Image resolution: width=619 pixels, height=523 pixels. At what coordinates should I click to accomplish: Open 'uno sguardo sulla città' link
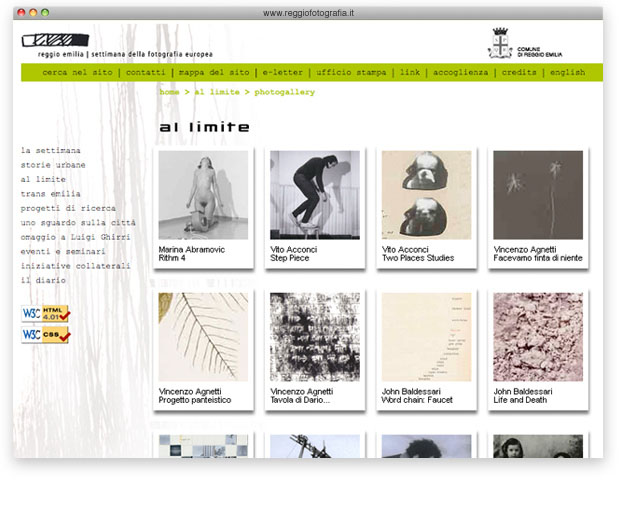click(78, 223)
